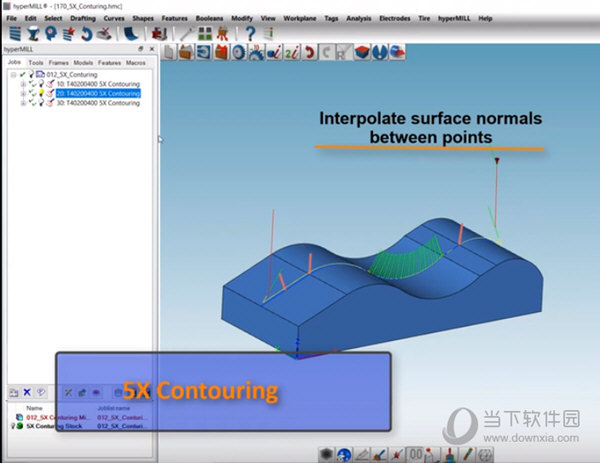600x463 pixels.
Task: Click the blue circular arrow update icon
Action: 86,34
